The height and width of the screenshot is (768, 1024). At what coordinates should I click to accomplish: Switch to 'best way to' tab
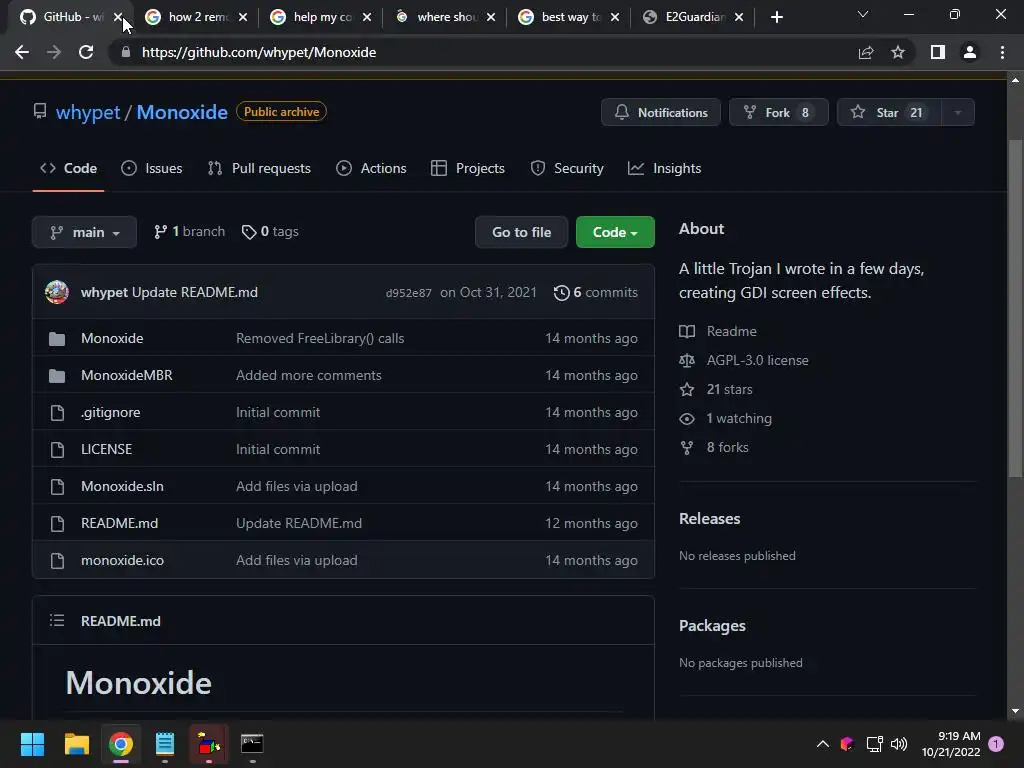(x=569, y=17)
